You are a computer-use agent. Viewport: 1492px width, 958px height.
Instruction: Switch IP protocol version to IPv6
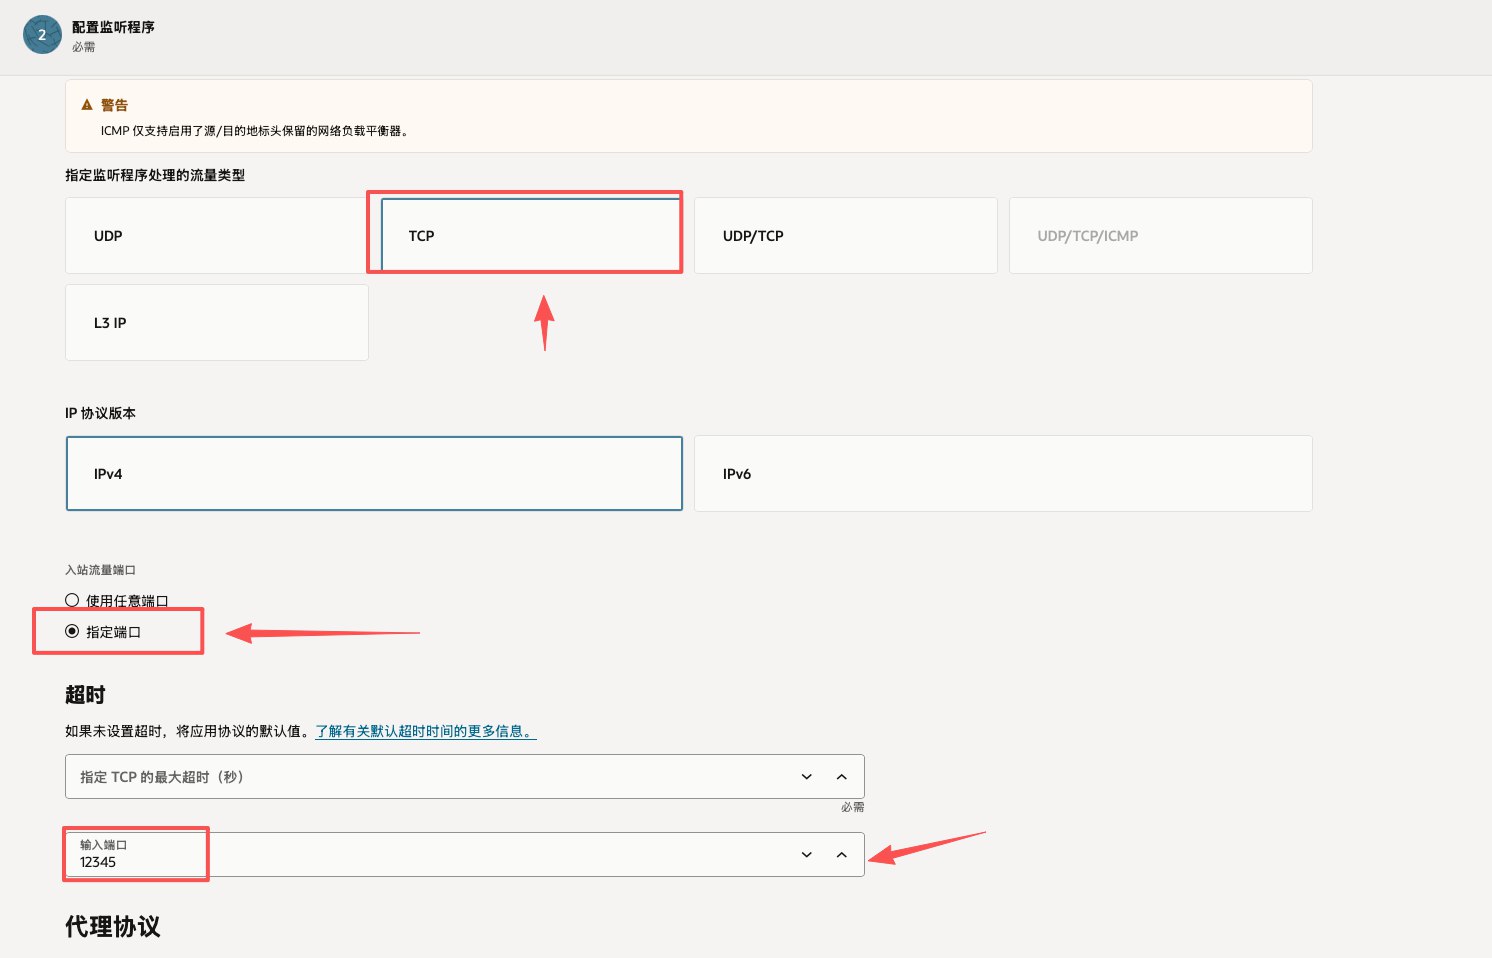point(1002,474)
